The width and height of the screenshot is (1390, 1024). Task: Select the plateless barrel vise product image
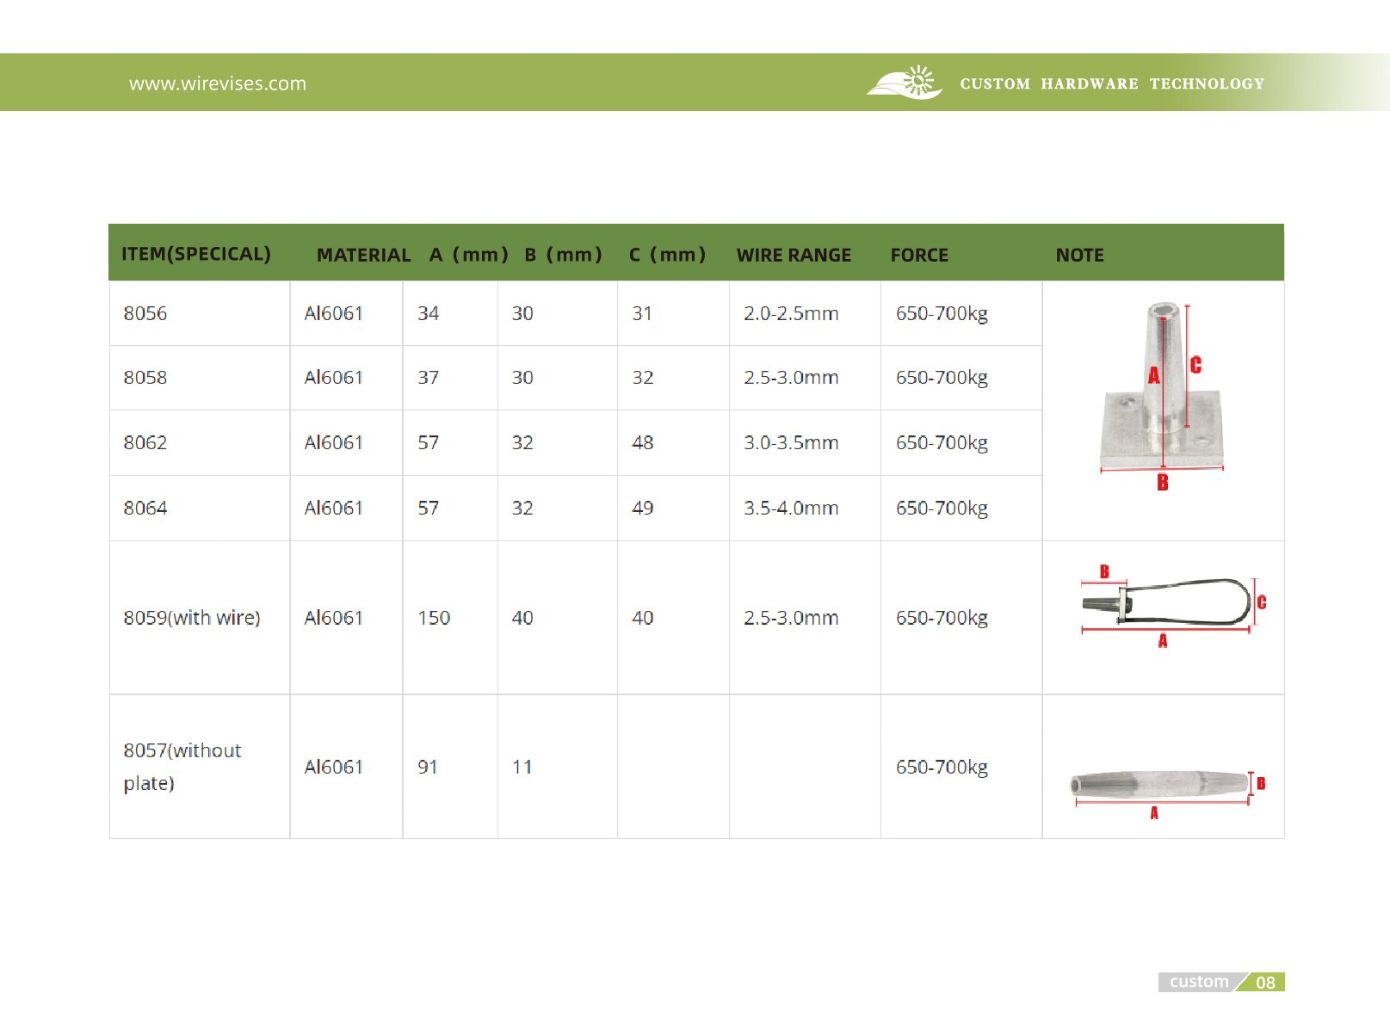1158,783
